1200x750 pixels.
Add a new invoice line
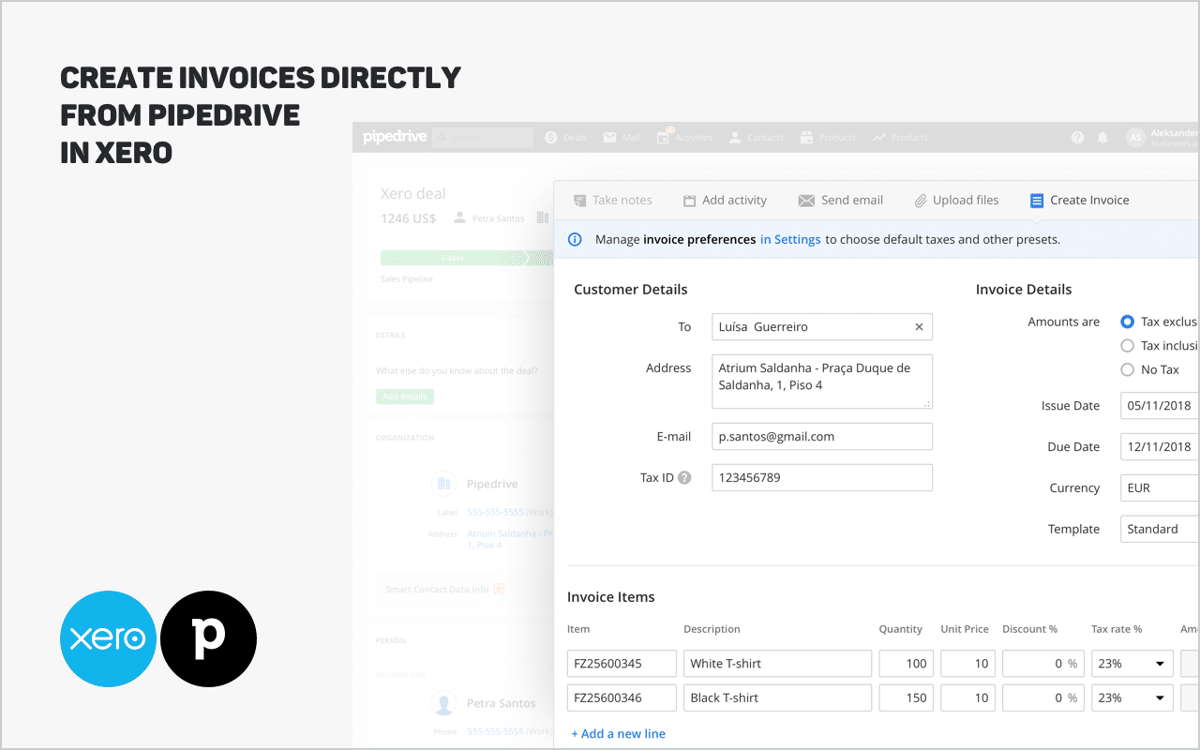coord(618,733)
